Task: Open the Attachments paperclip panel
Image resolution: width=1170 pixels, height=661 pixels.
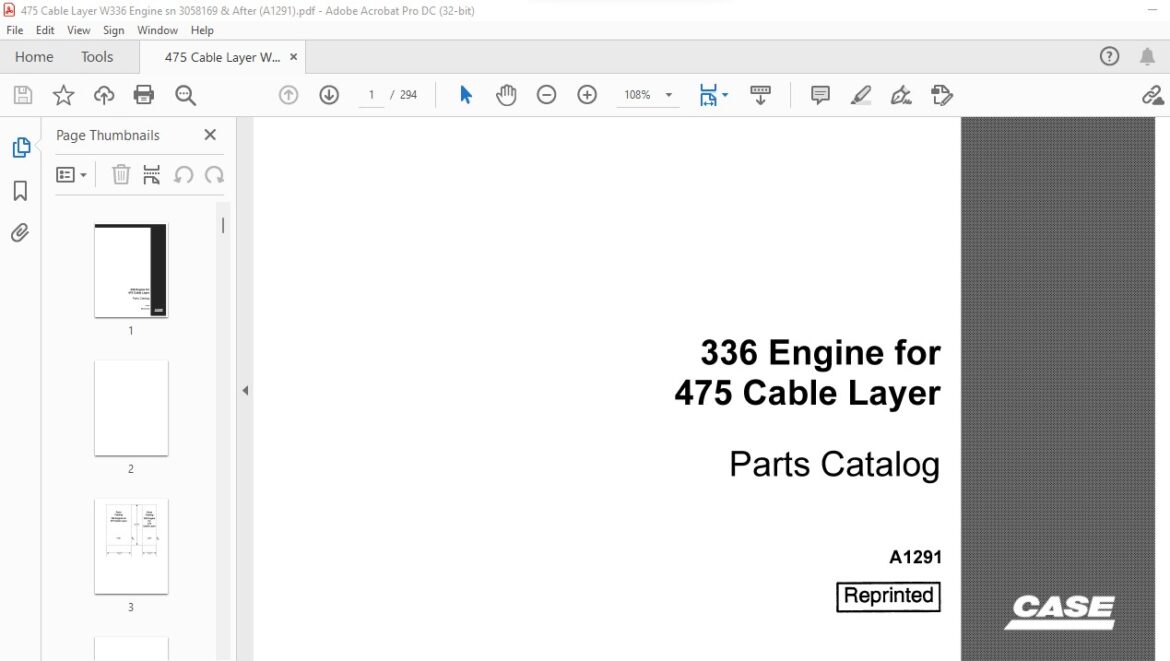Action: pyautogui.click(x=20, y=233)
